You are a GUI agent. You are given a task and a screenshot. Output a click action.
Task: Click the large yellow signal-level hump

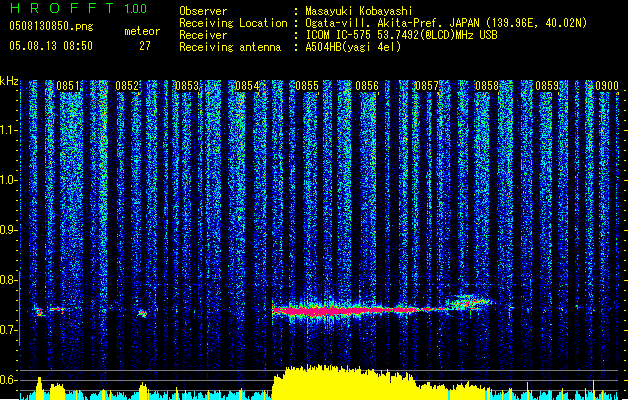coord(345,383)
